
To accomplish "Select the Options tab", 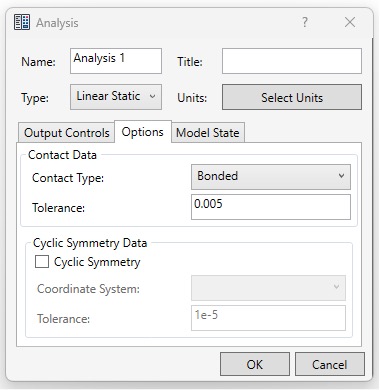I will point(143,132).
